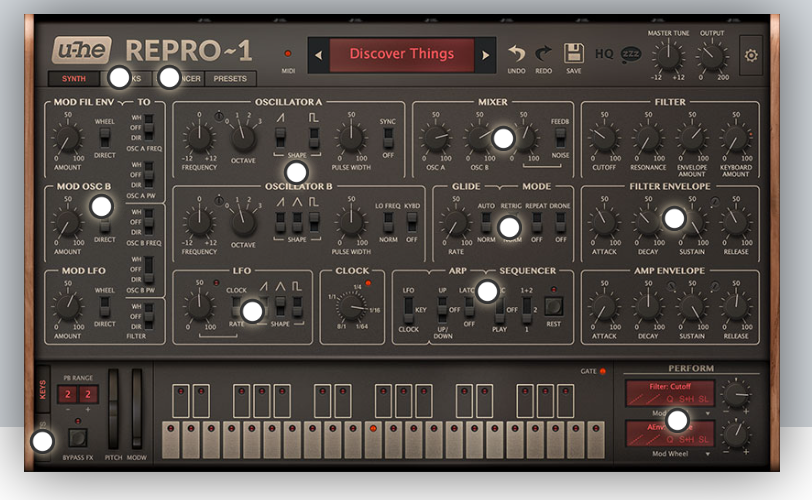Open settings with the gear icon

[750, 55]
